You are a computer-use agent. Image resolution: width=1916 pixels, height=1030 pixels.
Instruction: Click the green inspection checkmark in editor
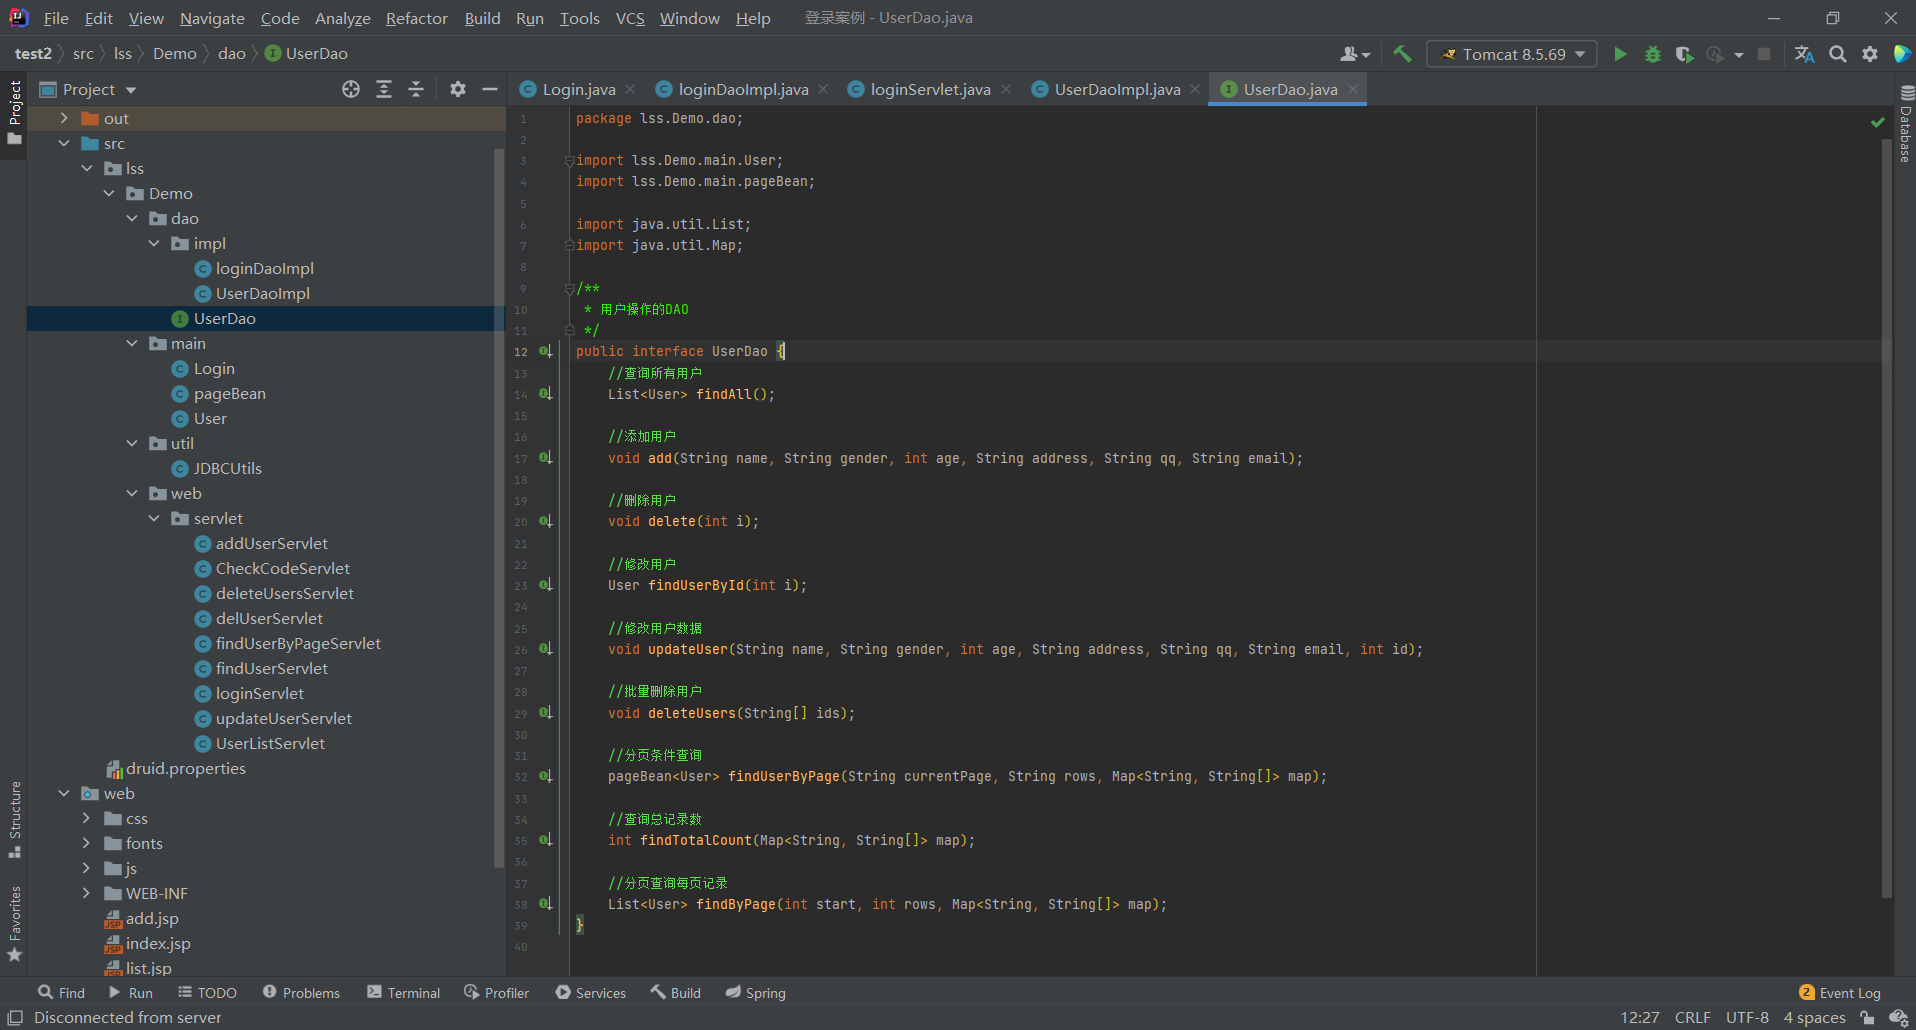(1877, 122)
